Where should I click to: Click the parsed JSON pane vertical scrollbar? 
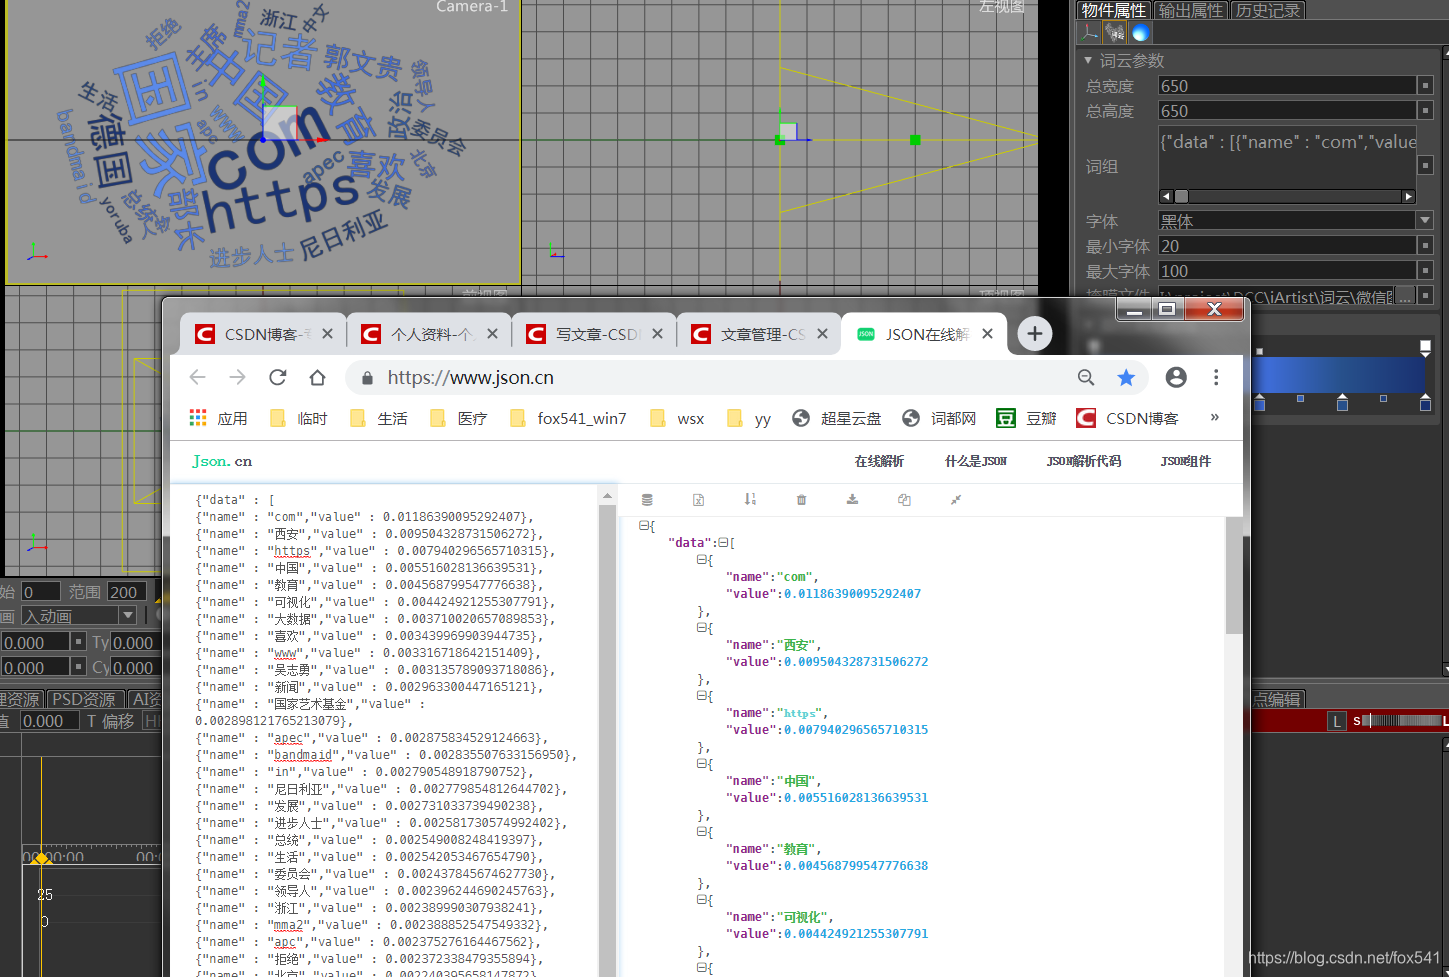click(1234, 576)
